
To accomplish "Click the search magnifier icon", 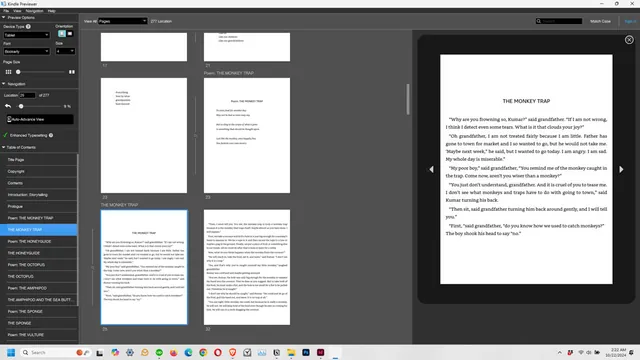I will tap(539, 21).
